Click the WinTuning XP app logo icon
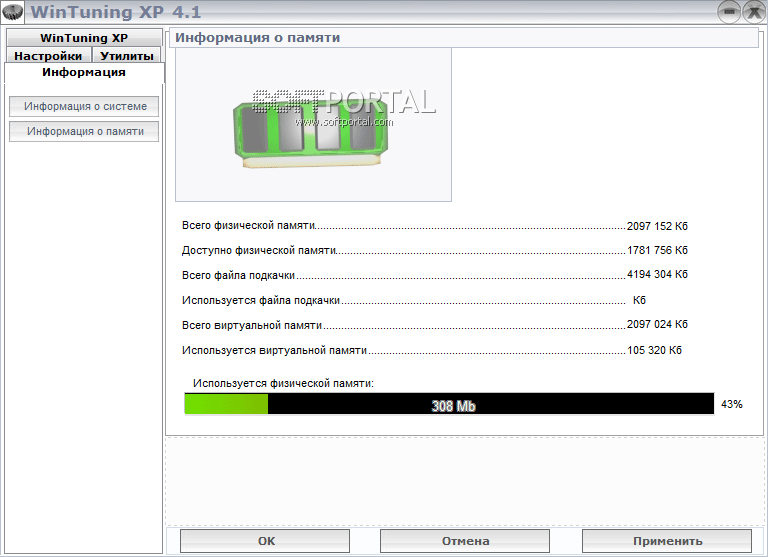The image size is (768, 557). point(12,12)
